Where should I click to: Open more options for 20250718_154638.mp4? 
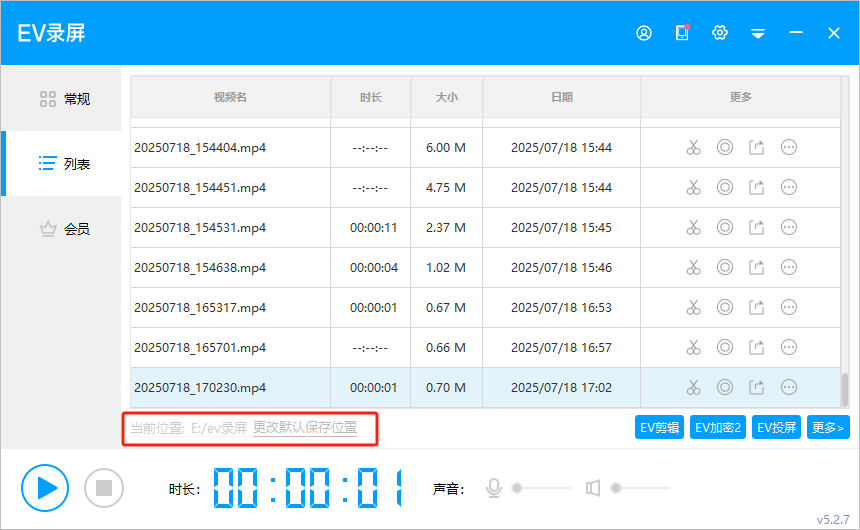click(x=789, y=268)
